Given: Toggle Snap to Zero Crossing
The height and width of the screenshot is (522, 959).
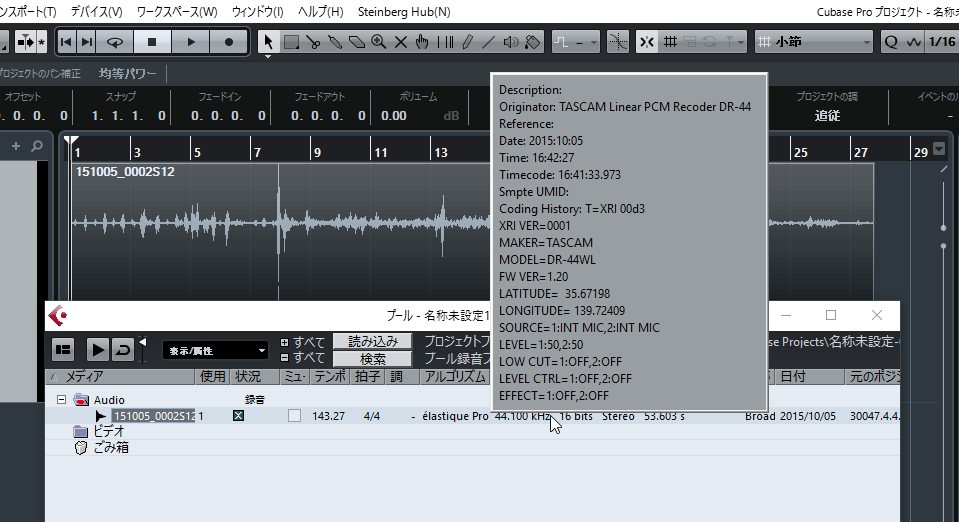Looking at the screenshot, I should pos(618,42).
